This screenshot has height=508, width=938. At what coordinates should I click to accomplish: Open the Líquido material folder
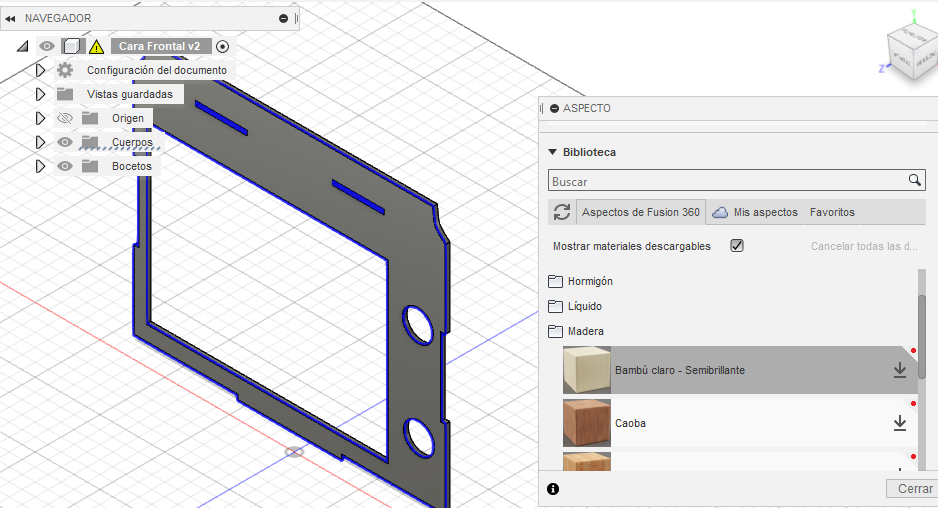coord(584,306)
